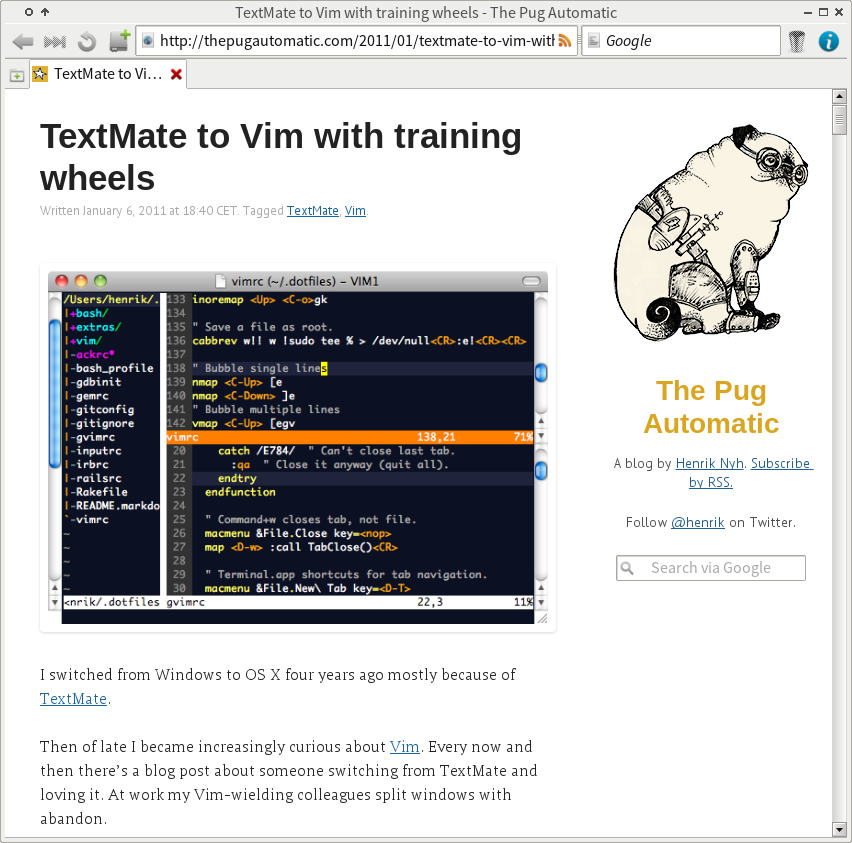Viewport: 852px width, 843px height.
Task: Close the TextMate to Vi... tab
Action: click(x=176, y=74)
